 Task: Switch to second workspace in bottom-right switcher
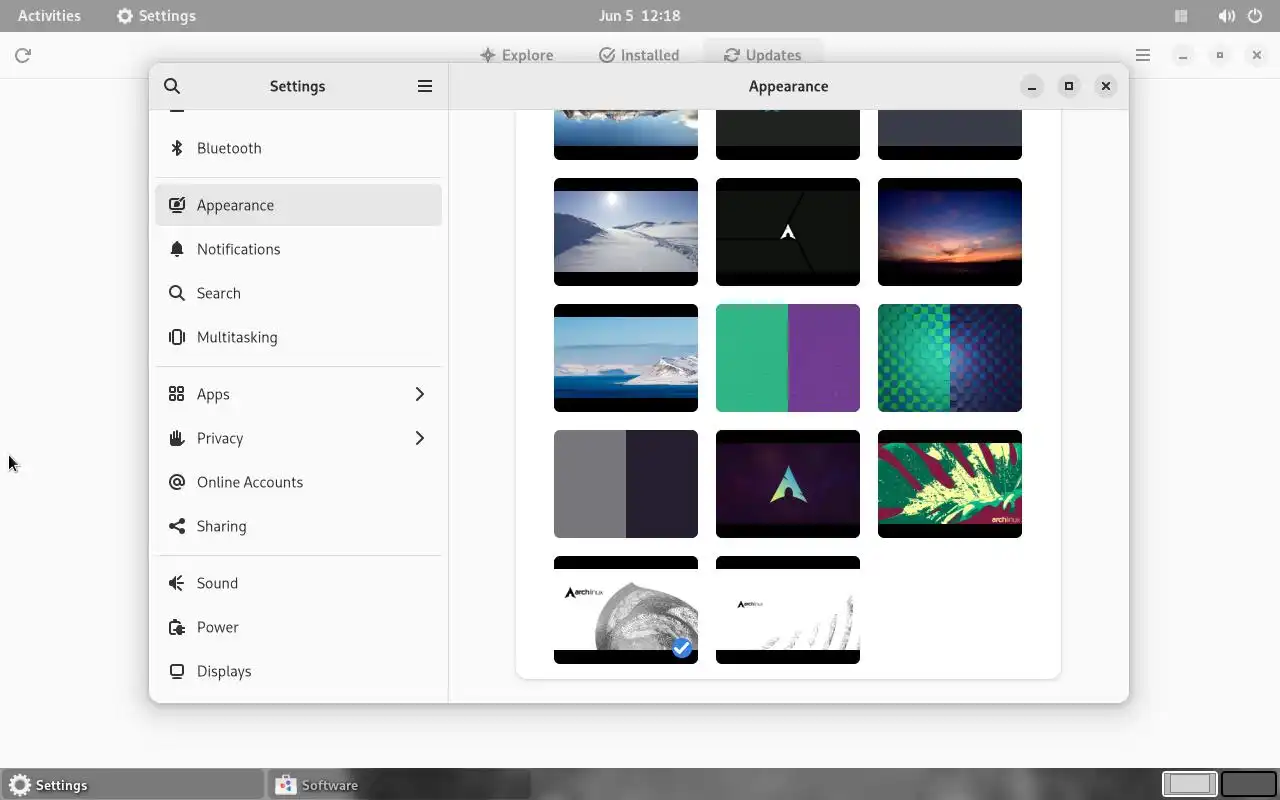point(1248,784)
